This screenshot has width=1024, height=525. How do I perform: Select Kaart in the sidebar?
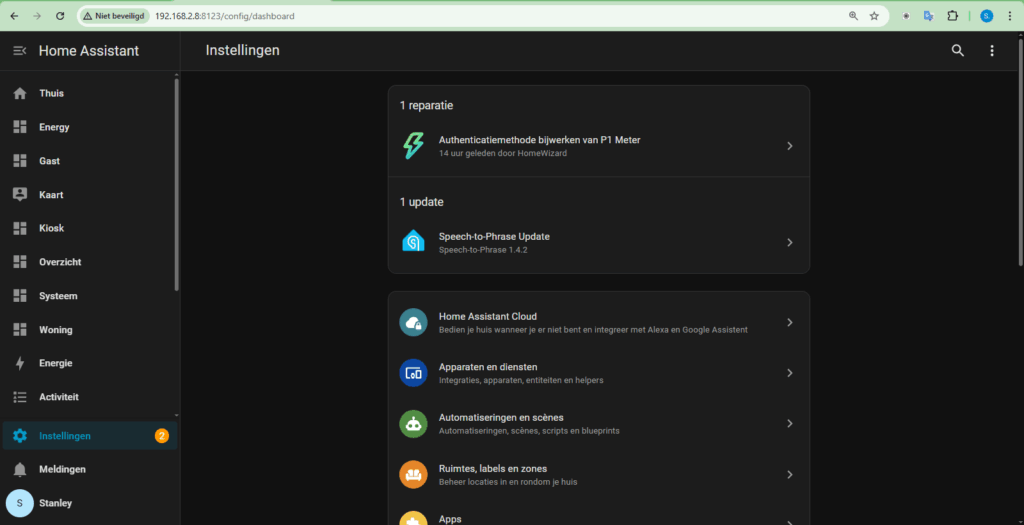(51, 195)
